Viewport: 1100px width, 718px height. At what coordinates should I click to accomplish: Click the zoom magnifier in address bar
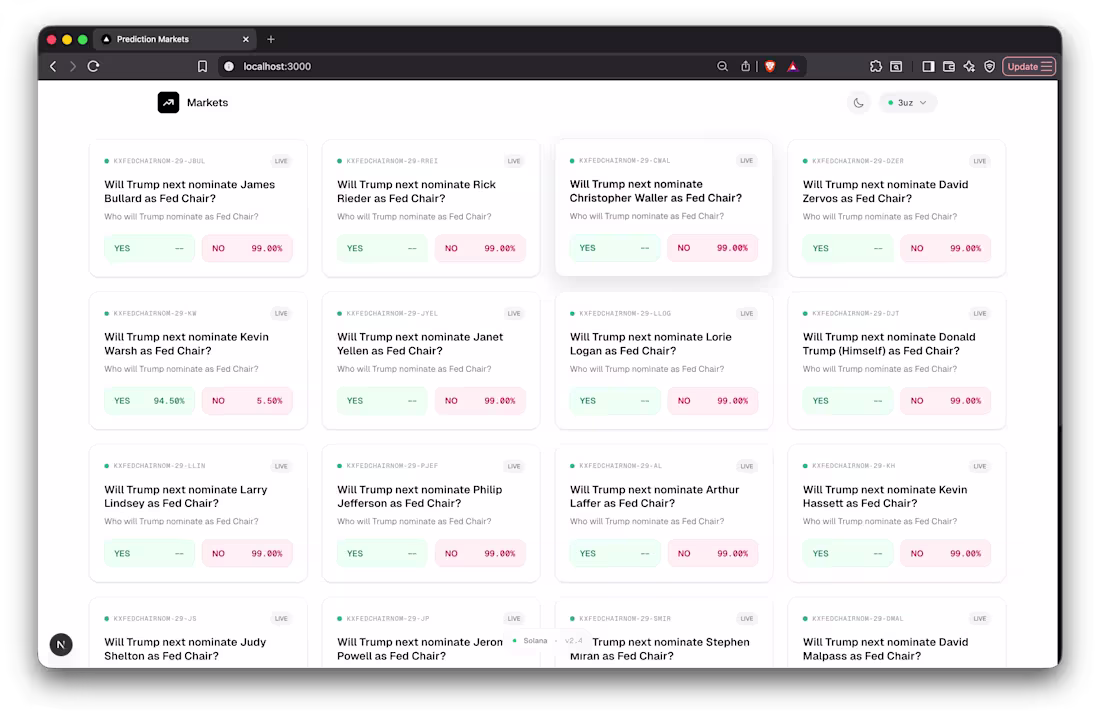[722, 66]
